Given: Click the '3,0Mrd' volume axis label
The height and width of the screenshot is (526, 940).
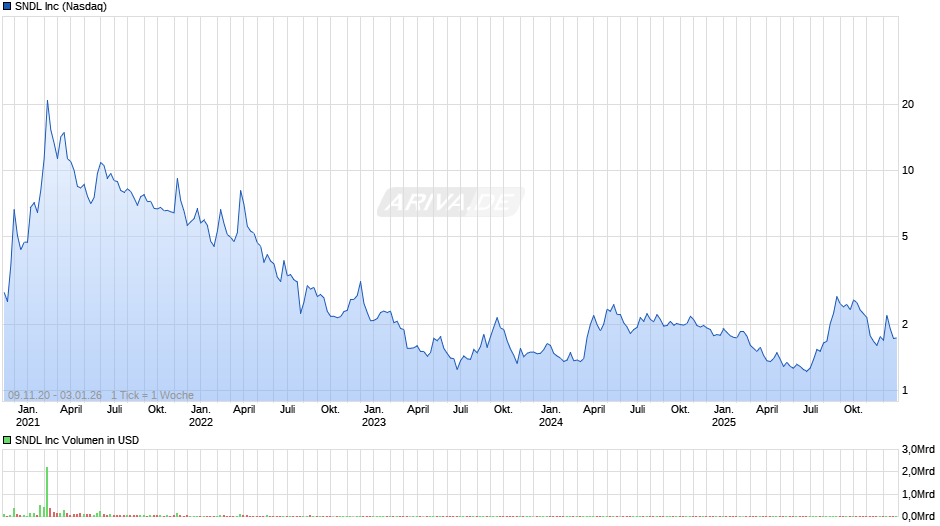Looking at the screenshot, I should pyautogui.click(x=918, y=450).
